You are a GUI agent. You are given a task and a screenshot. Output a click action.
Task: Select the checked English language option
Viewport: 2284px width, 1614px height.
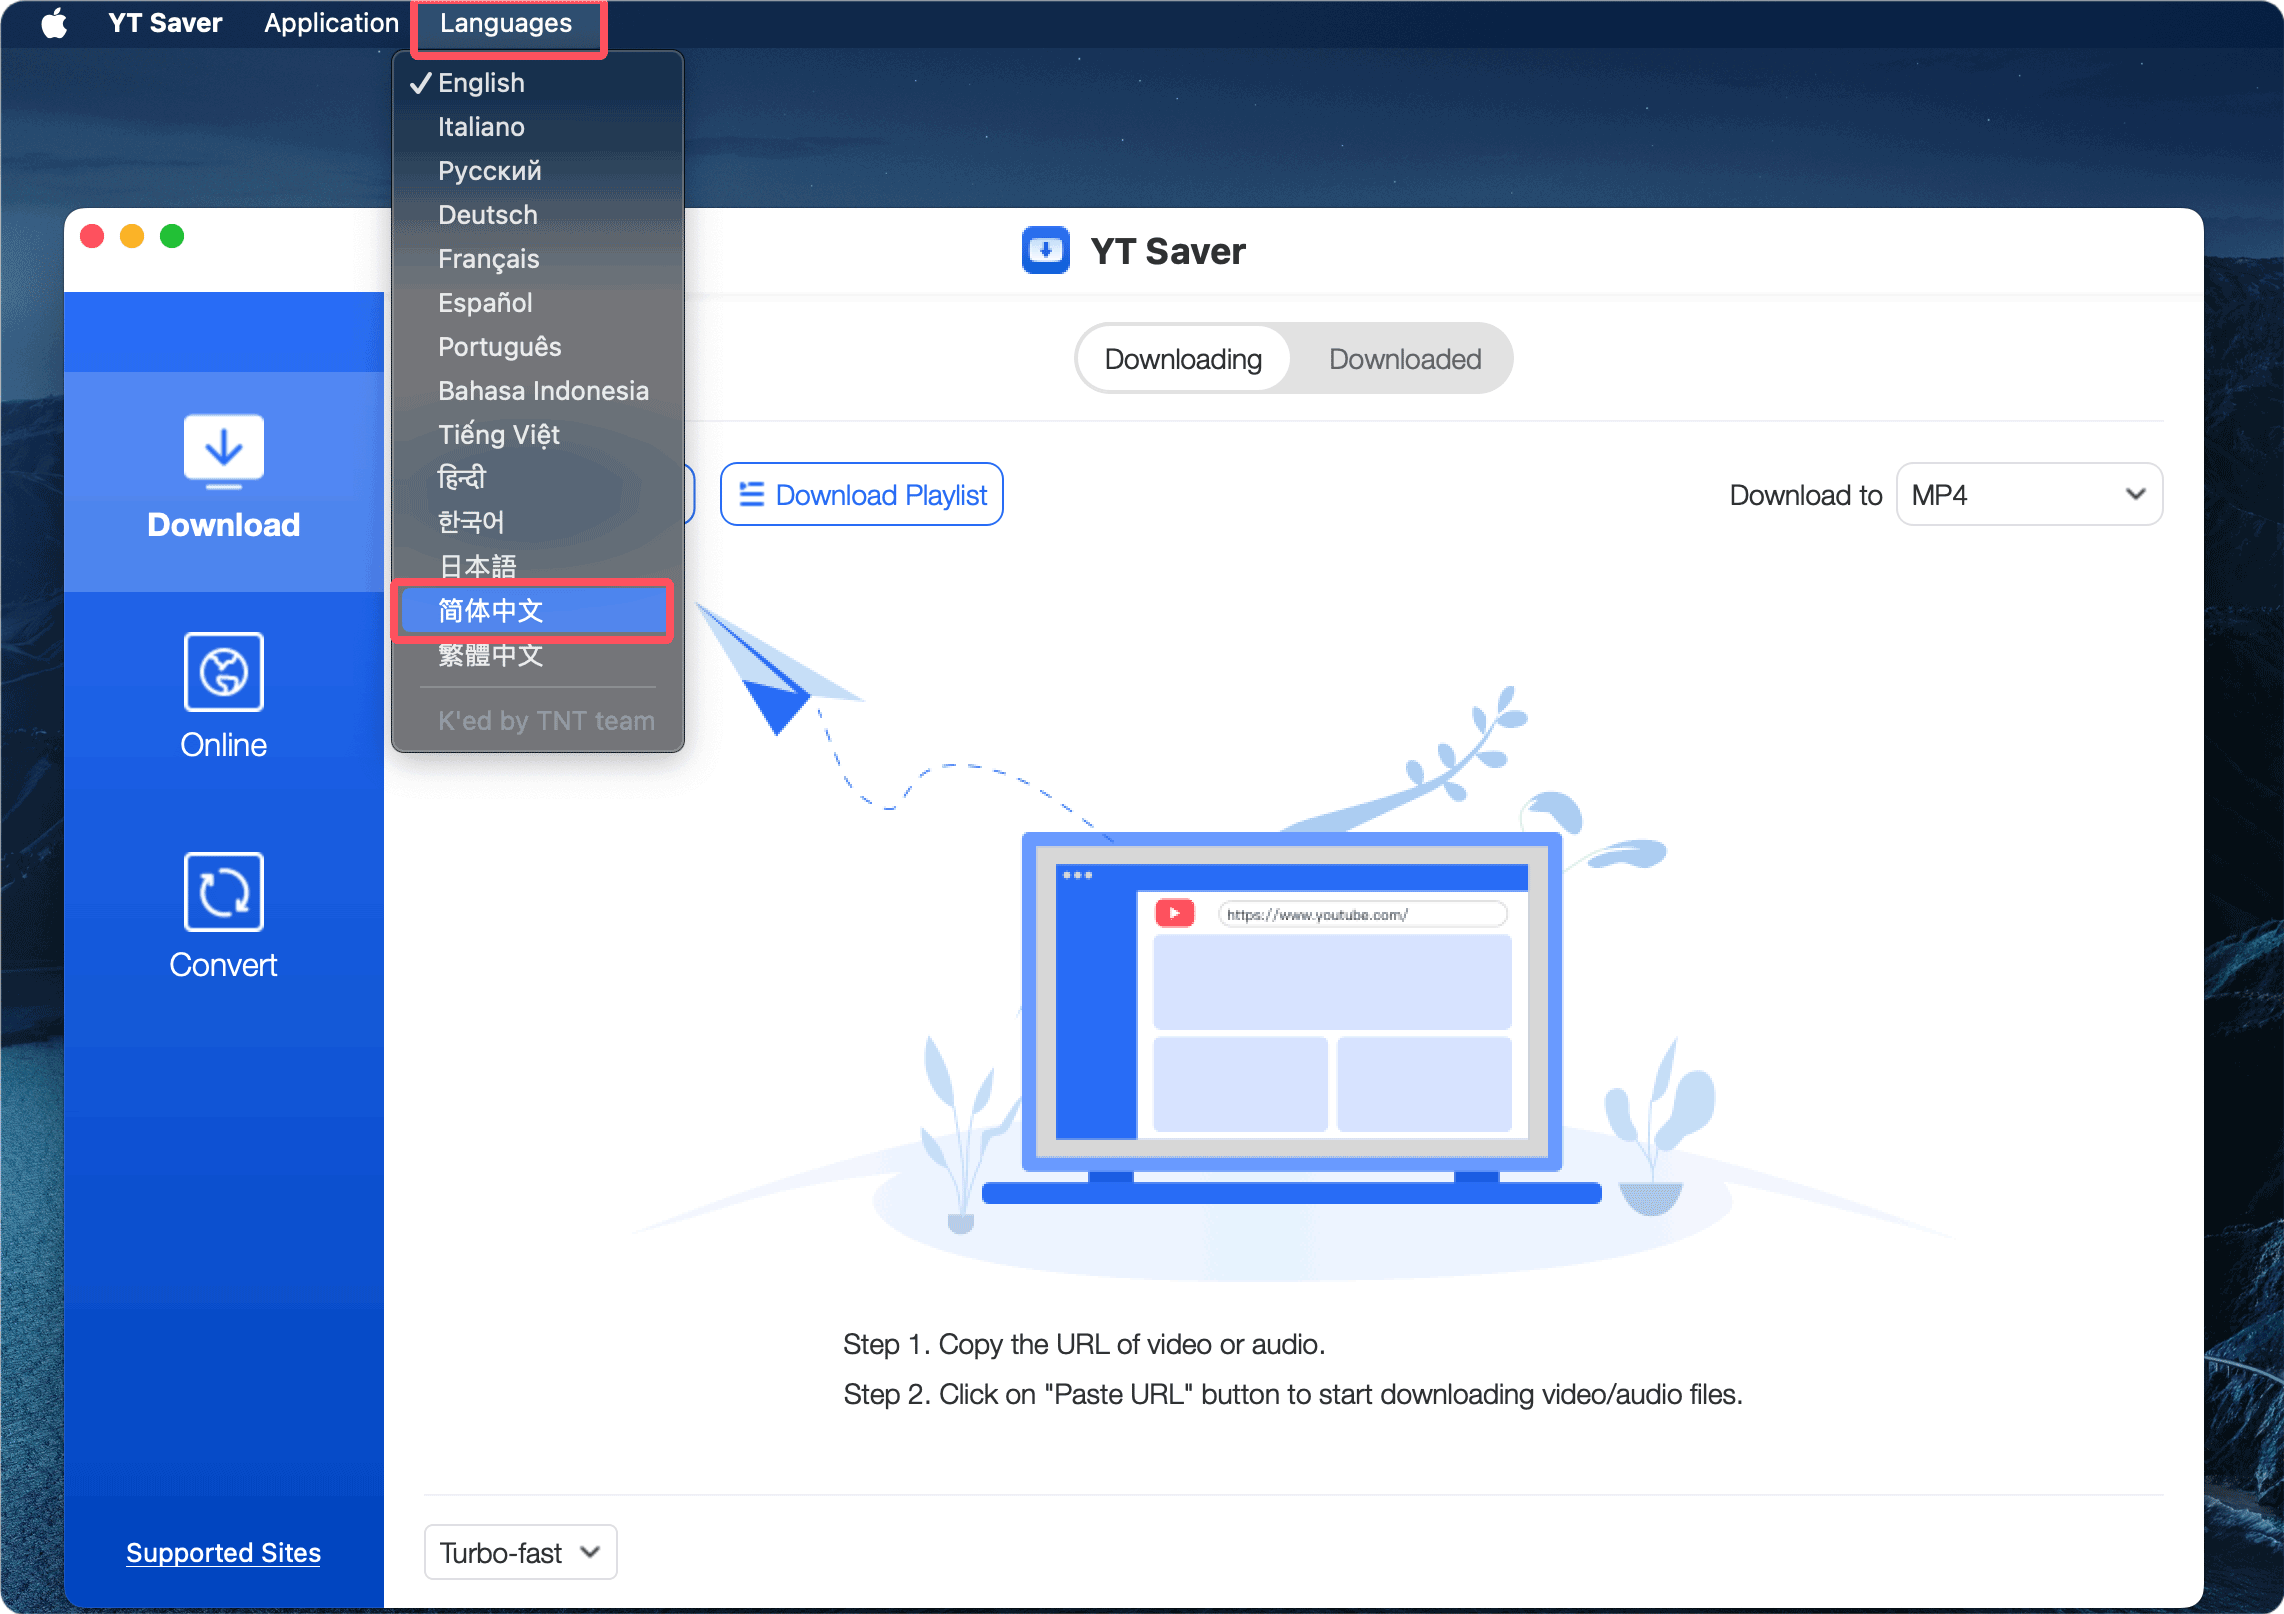[481, 83]
